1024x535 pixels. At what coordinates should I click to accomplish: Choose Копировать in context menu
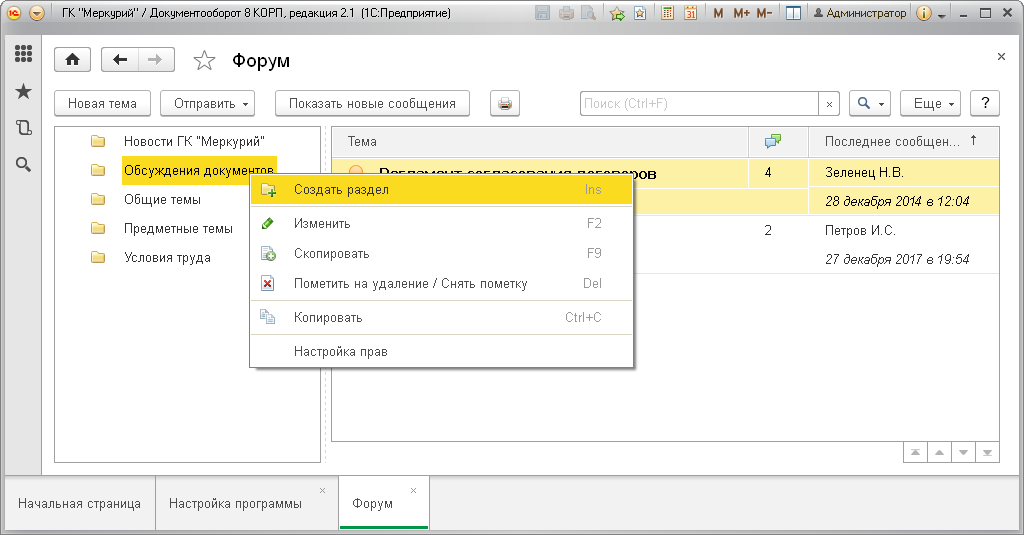(441, 317)
